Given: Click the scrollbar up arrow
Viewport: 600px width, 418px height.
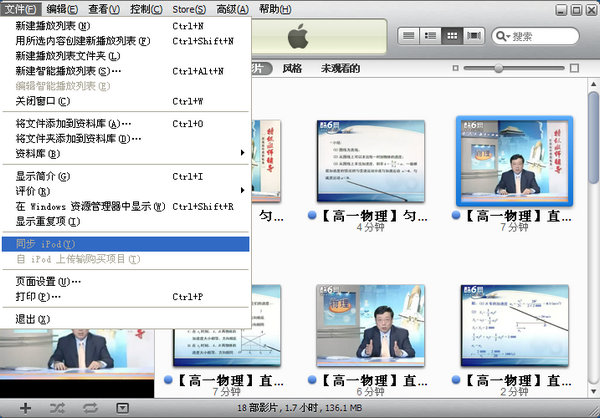Looking at the screenshot, I should click(593, 84).
